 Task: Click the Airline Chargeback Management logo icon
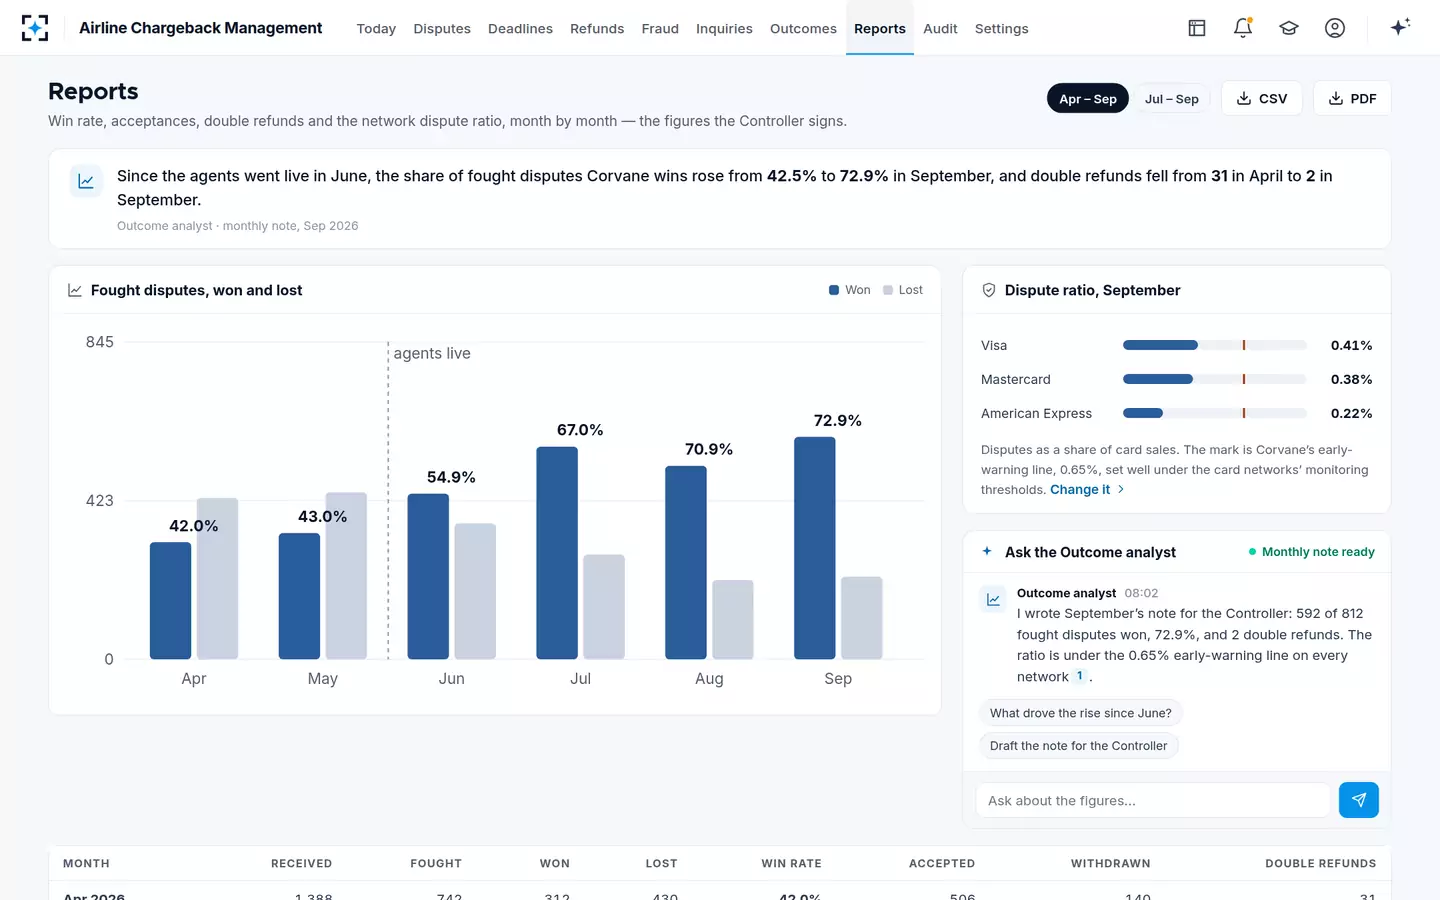click(35, 28)
